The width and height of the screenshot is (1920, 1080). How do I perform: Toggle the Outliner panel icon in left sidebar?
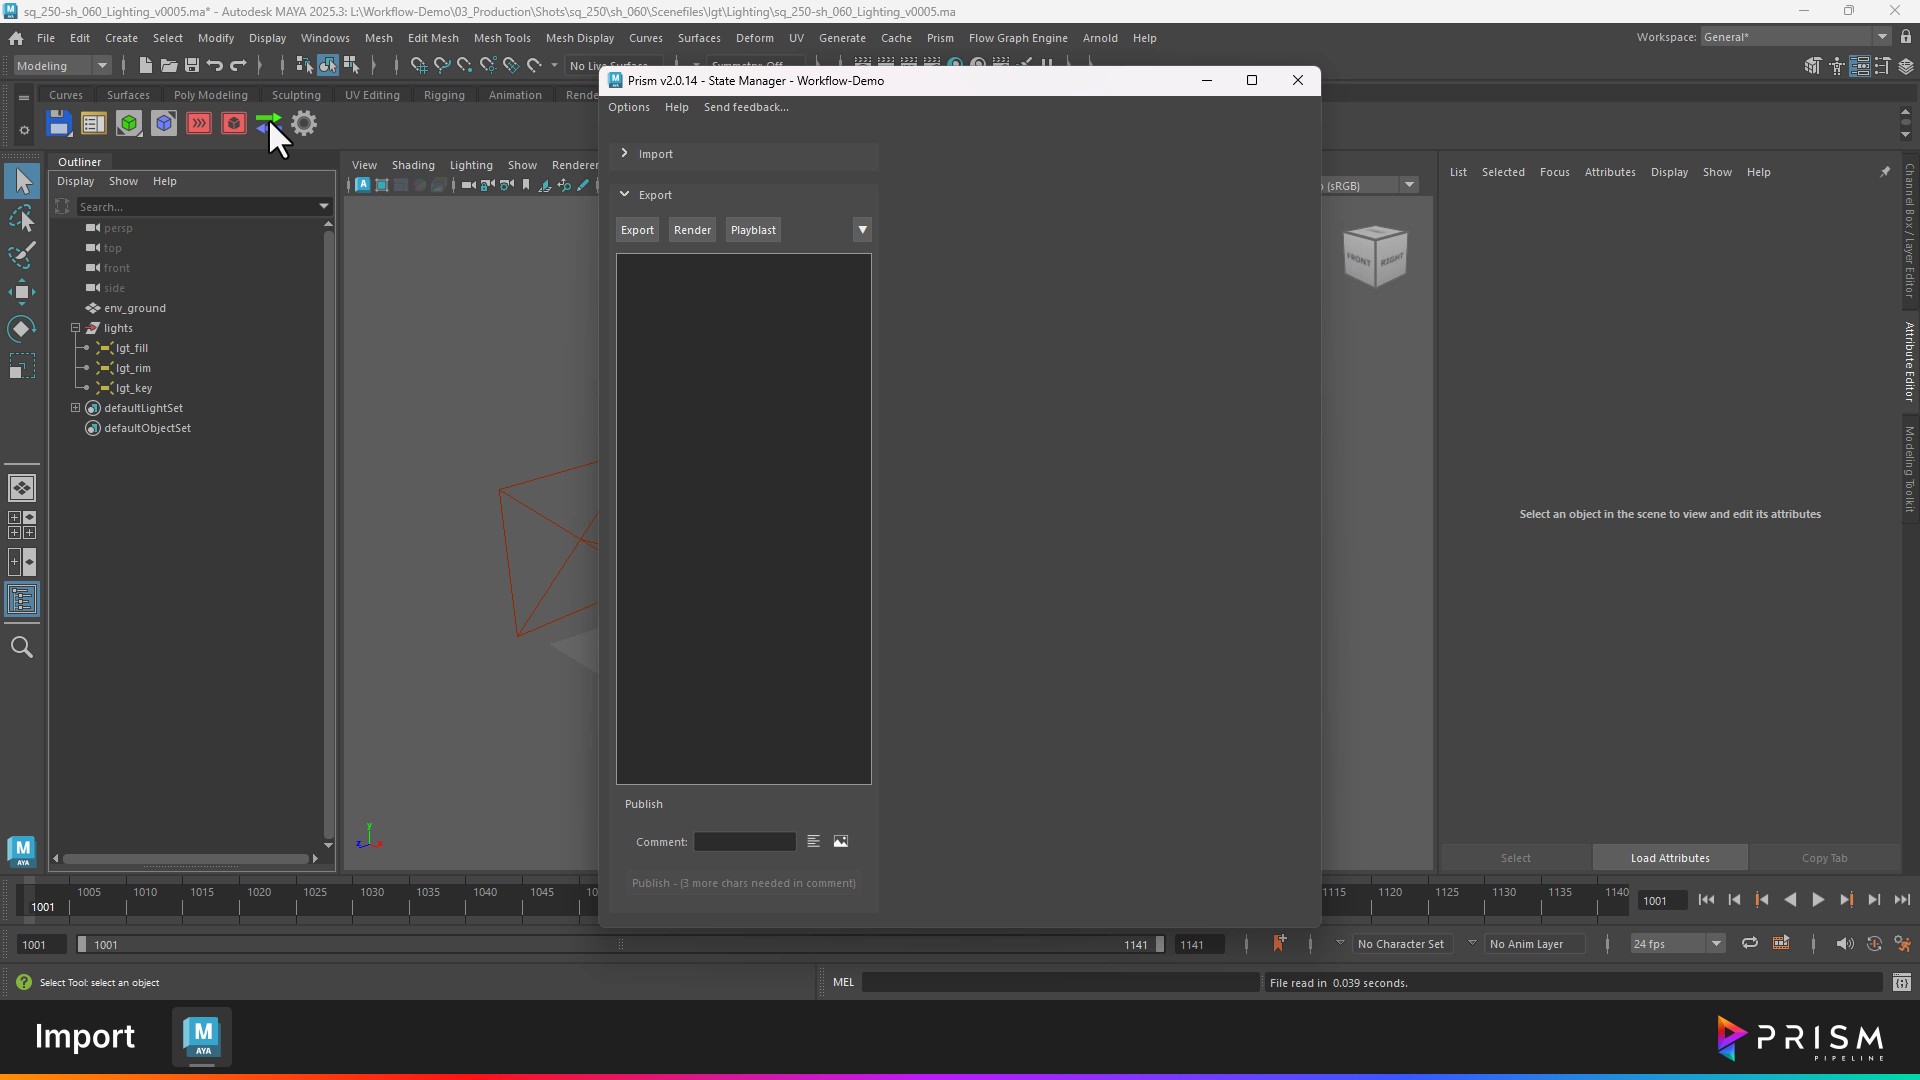22,600
